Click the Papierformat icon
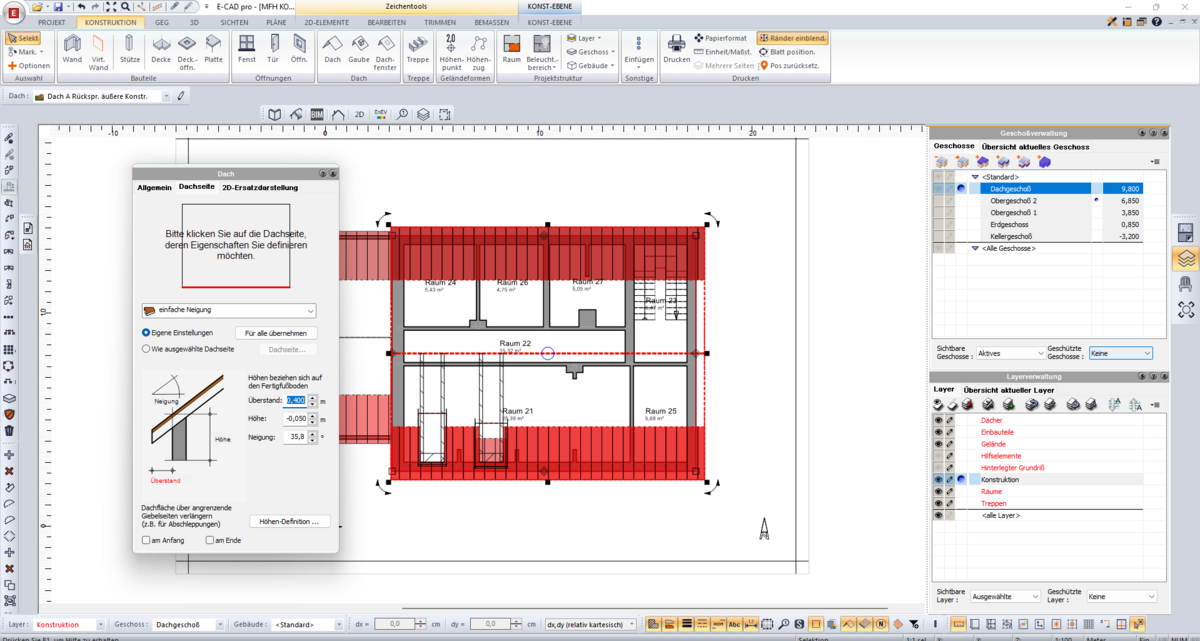Image resolution: width=1200 pixels, height=641 pixels. click(x=721, y=38)
